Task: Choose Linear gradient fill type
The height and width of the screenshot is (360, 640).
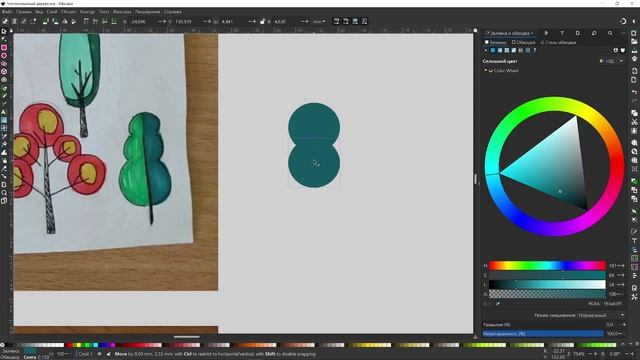Action: coord(500,50)
